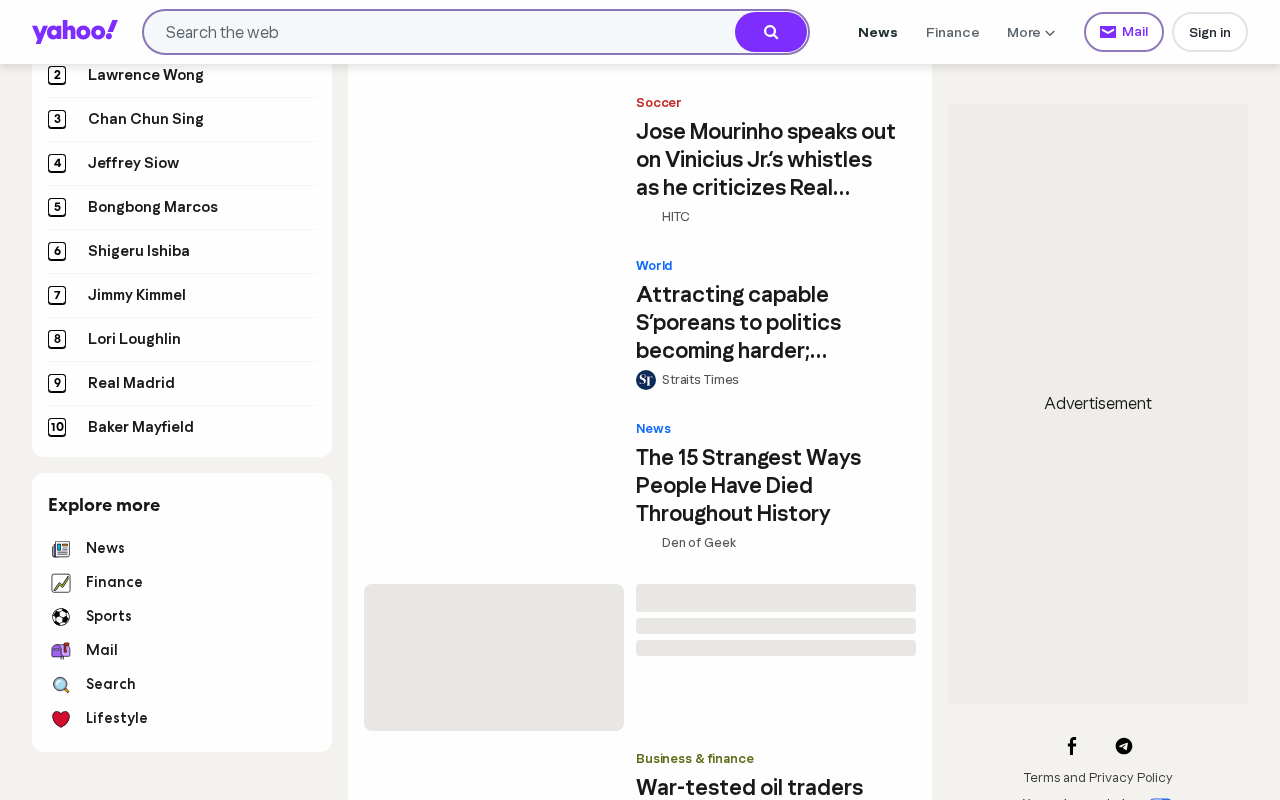Click the newspaper icon beside News
This screenshot has height=800, width=1280.
[61, 549]
